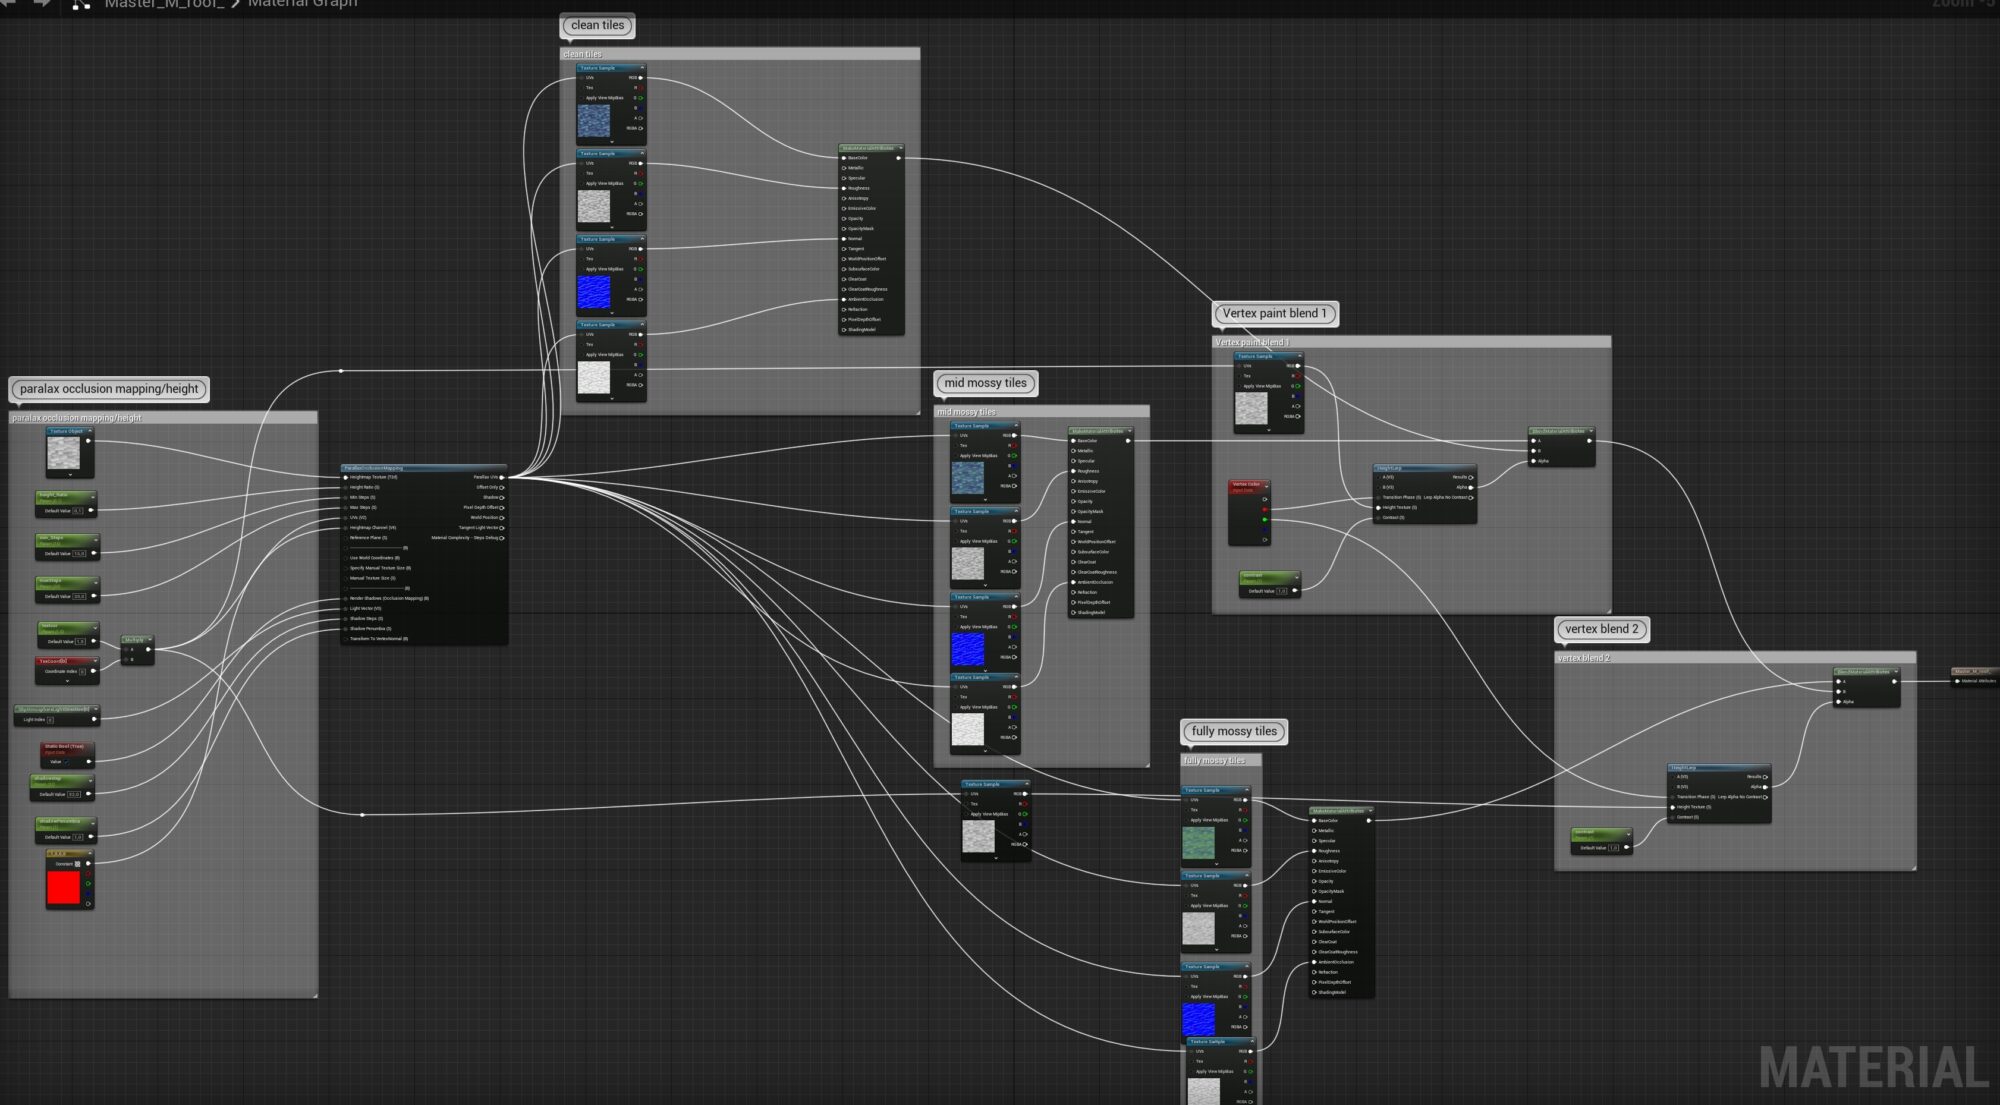Expand the TexCoord node's bottom chevron

tap(67, 682)
